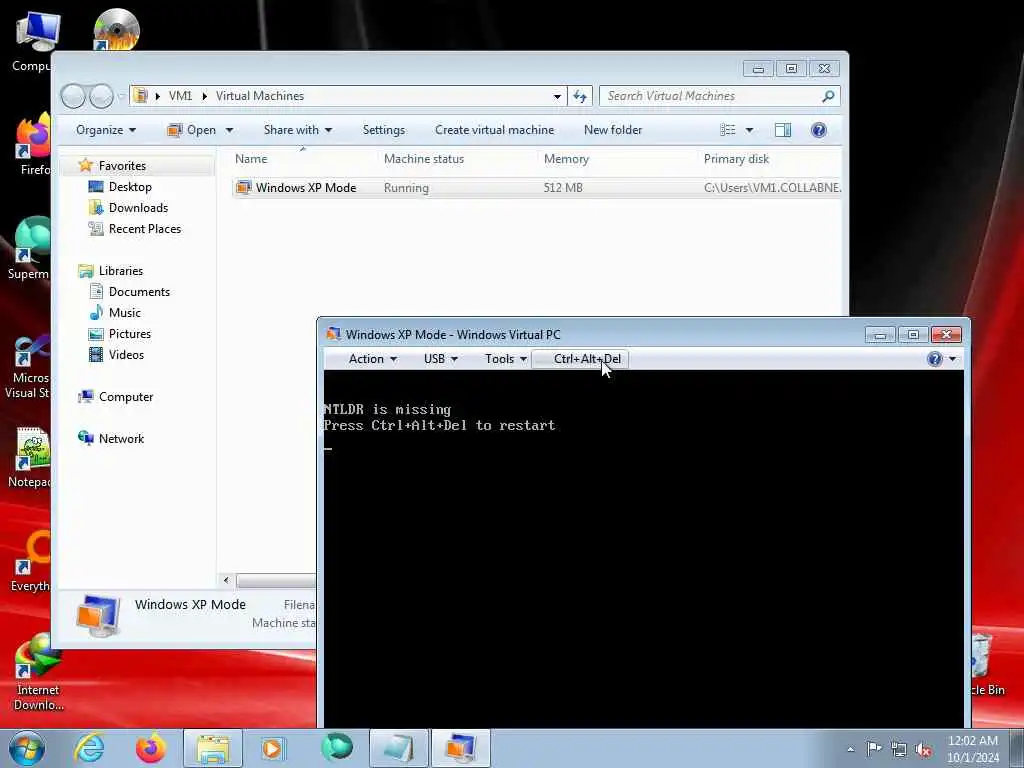The image size is (1024, 768).
Task: Open Downloads in Favorites
Action: click(138, 208)
